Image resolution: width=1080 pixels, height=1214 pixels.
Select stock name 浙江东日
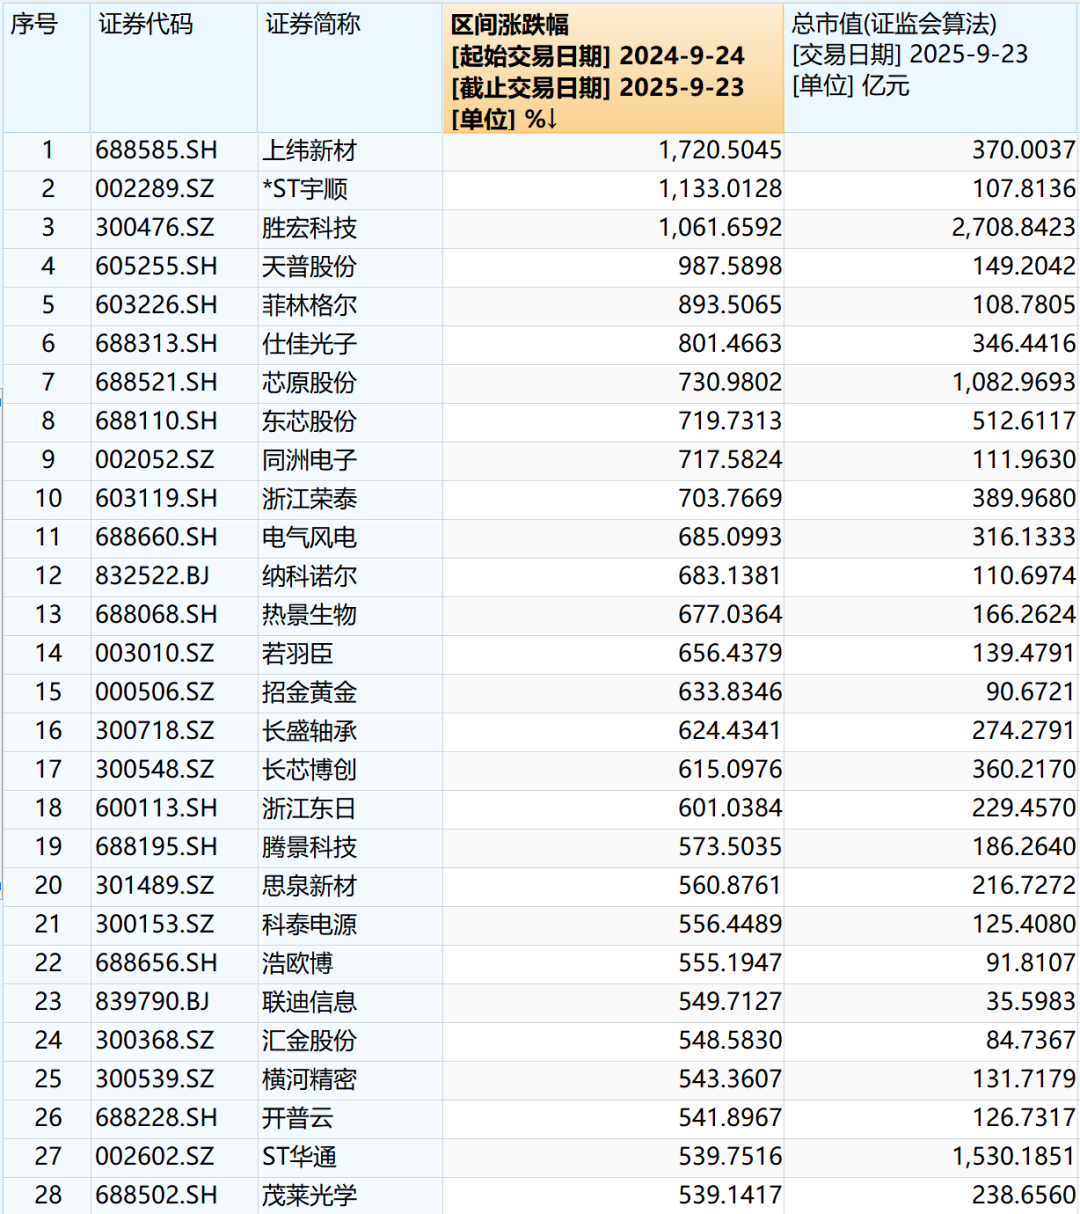(309, 808)
